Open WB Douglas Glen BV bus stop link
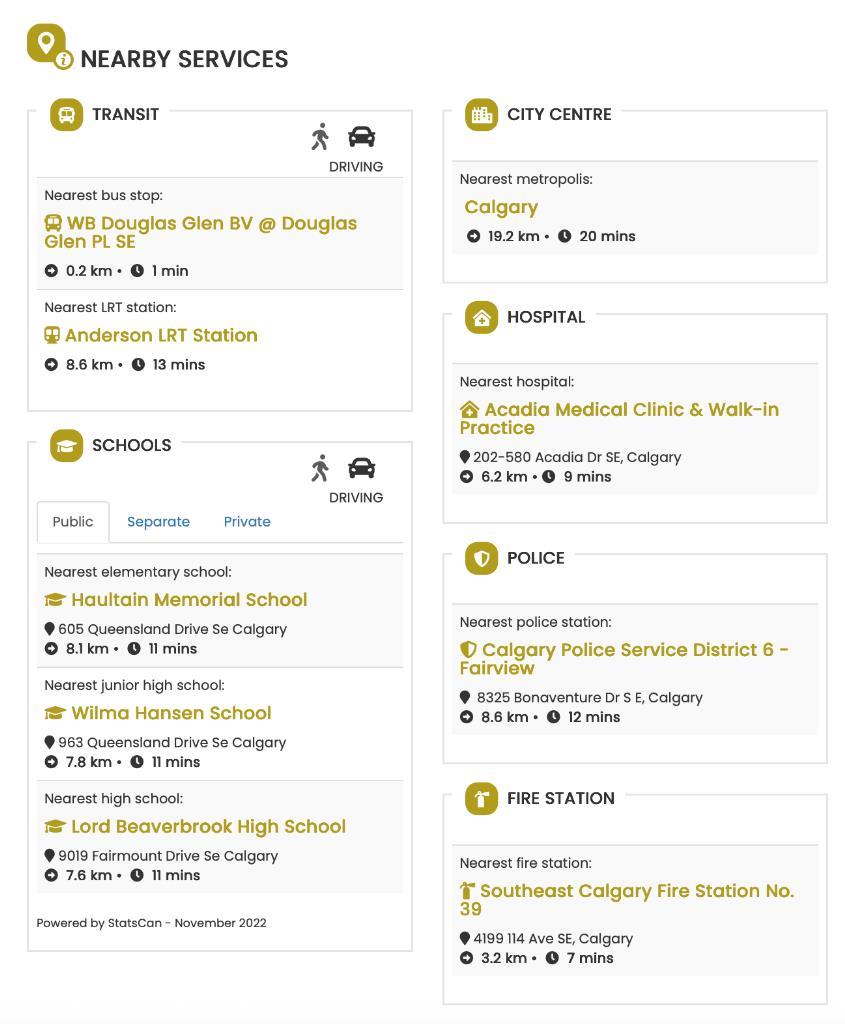The width and height of the screenshot is (845, 1024). point(200,232)
